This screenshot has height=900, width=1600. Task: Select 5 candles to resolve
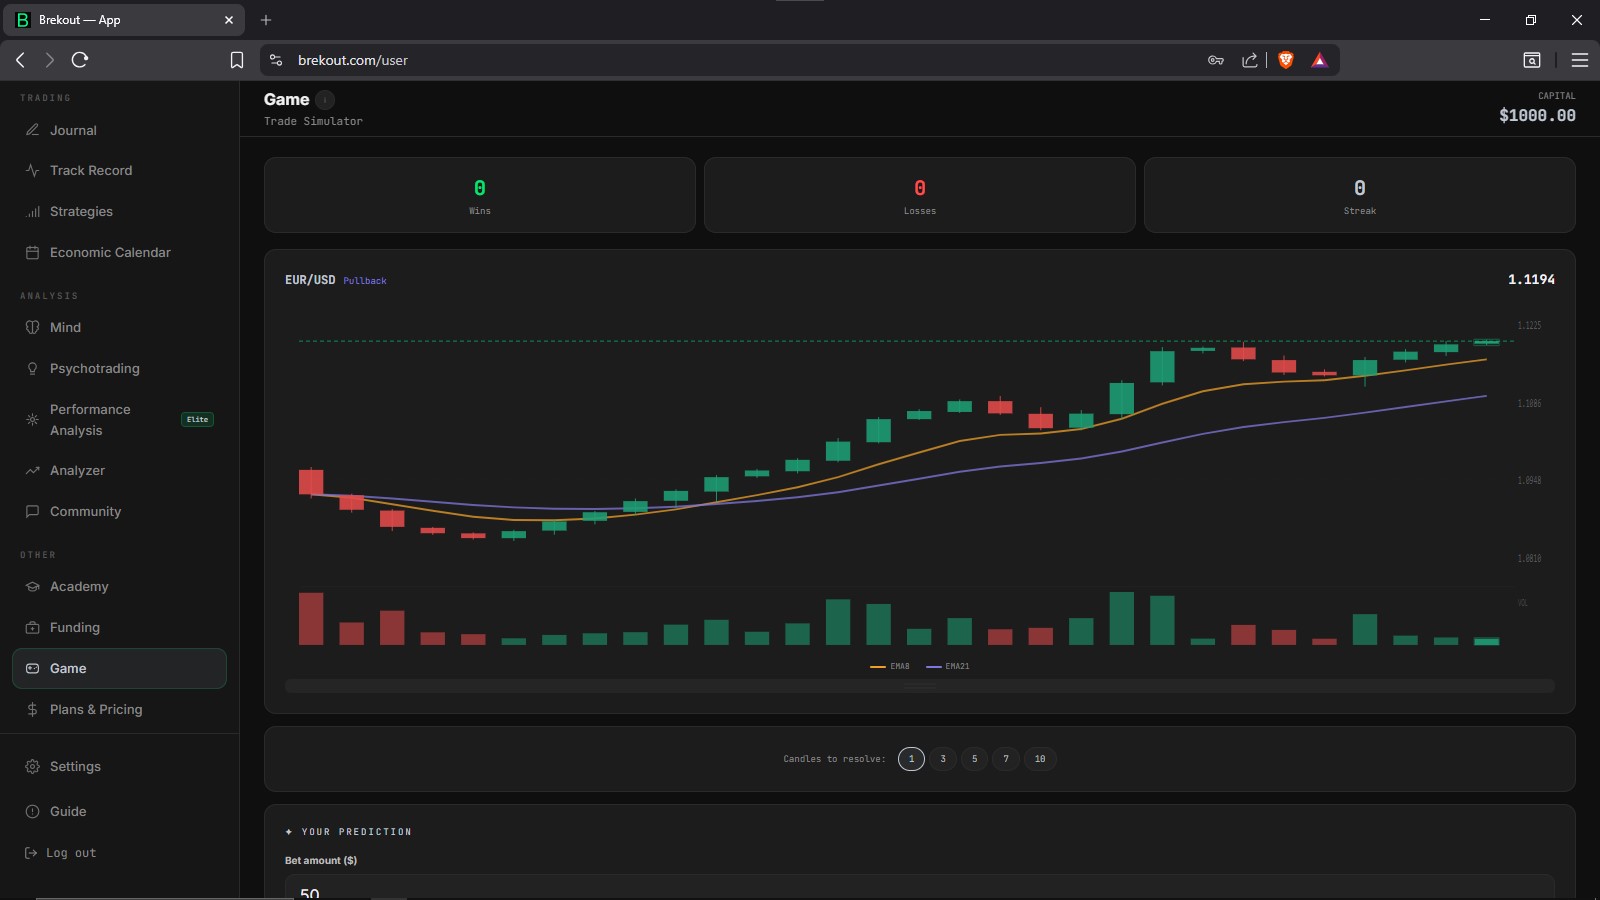click(x=974, y=759)
